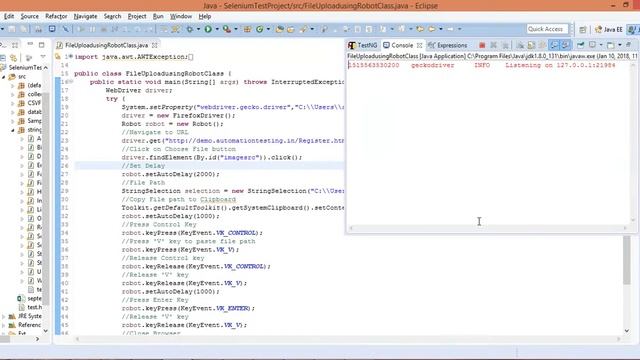Open the Source menu
The height and width of the screenshot is (360, 640).
[x=29, y=16]
